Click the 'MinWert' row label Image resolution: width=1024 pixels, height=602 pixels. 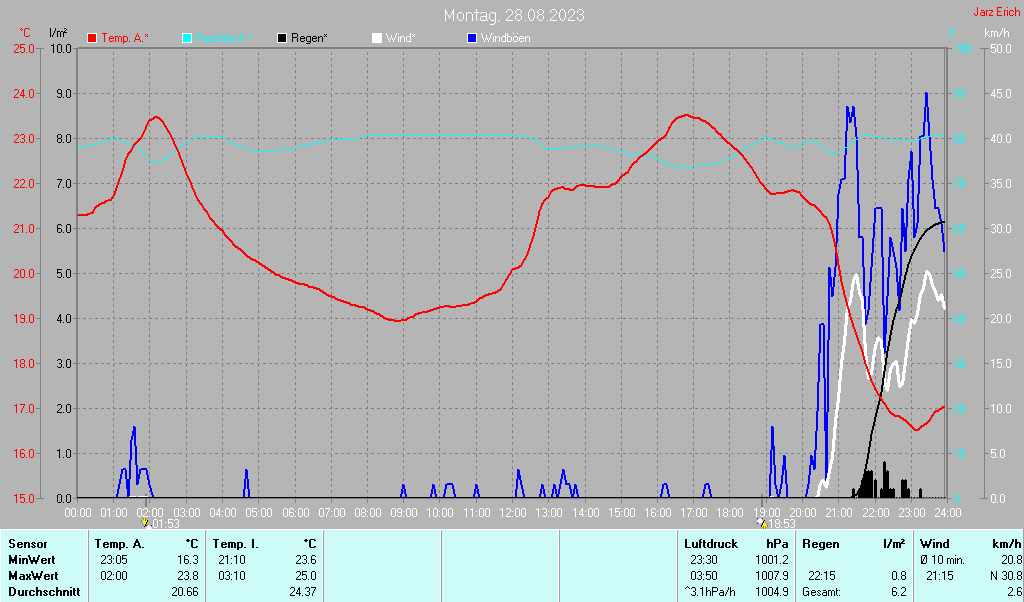click(x=32, y=560)
